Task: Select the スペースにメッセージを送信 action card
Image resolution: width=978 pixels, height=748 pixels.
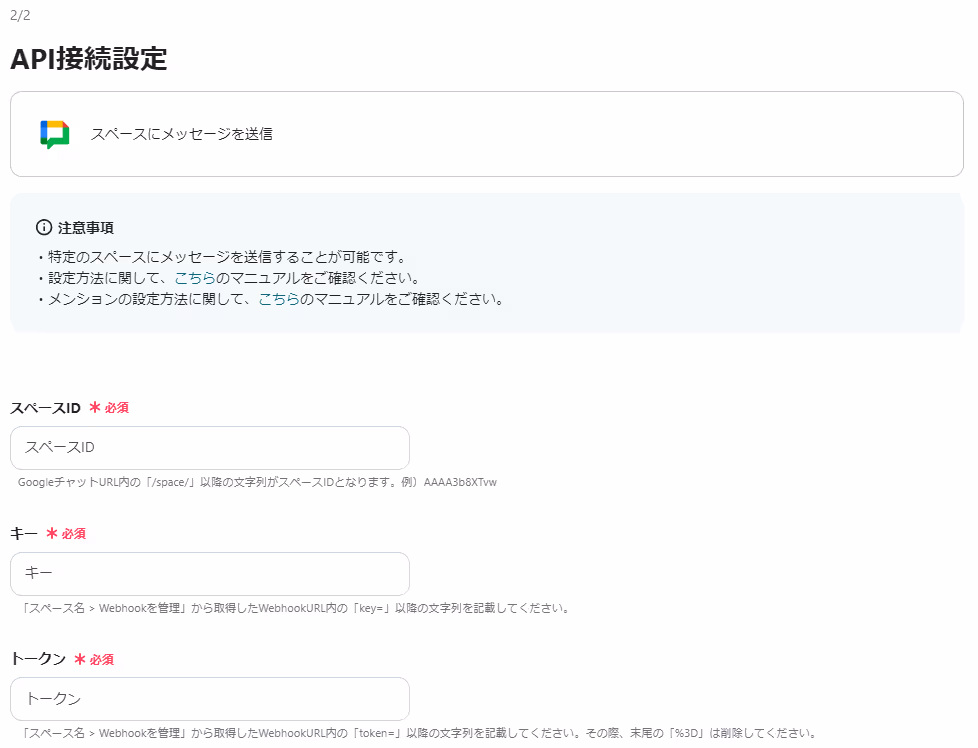Action: (487, 134)
